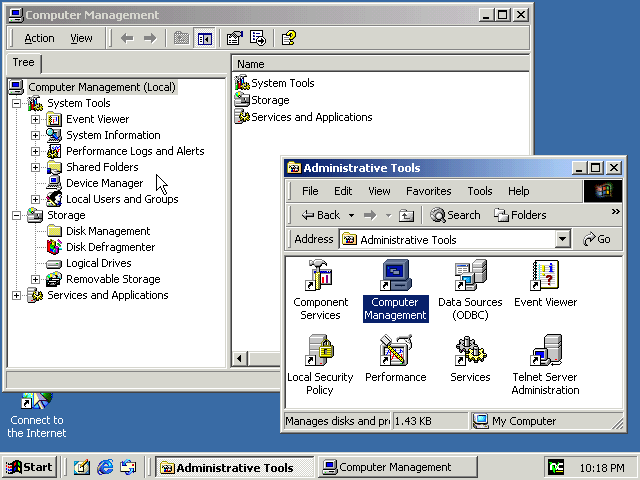Screen dimensions: 640x480
Task: Expand Services and Applications tree node
Action: click(x=16, y=295)
